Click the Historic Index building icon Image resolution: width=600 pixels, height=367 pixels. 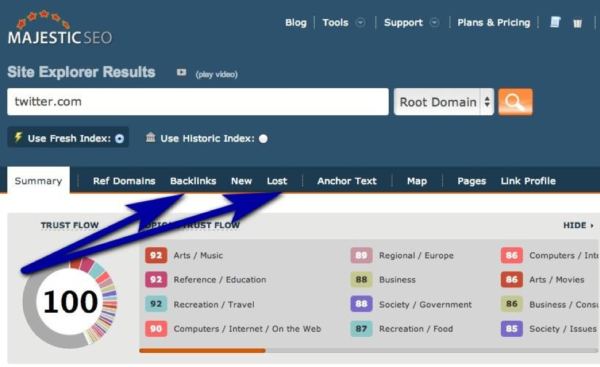[x=151, y=137]
